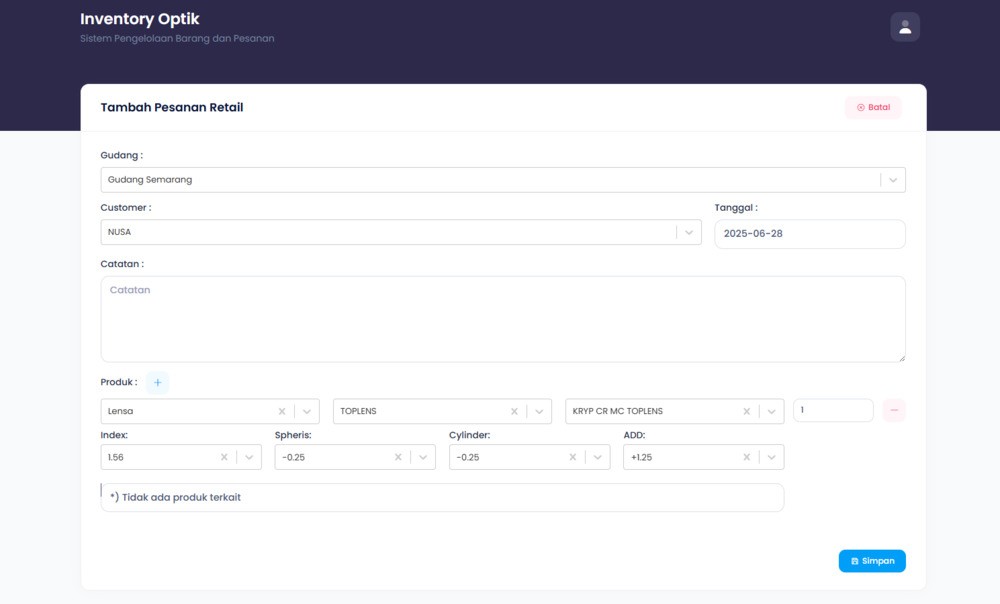
Task: Open the KRYP CR MC TOPLENS dropdown chevron
Action: click(x=771, y=411)
